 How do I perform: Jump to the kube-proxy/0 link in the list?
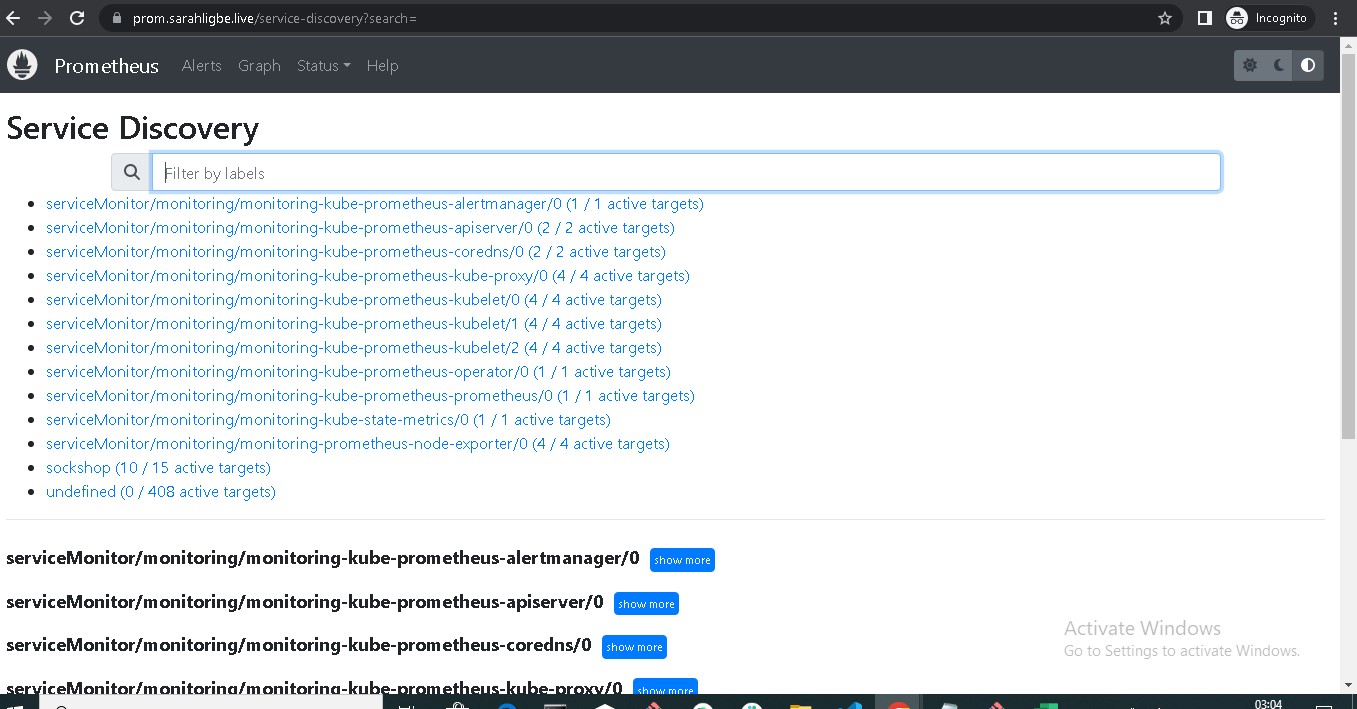click(x=368, y=276)
